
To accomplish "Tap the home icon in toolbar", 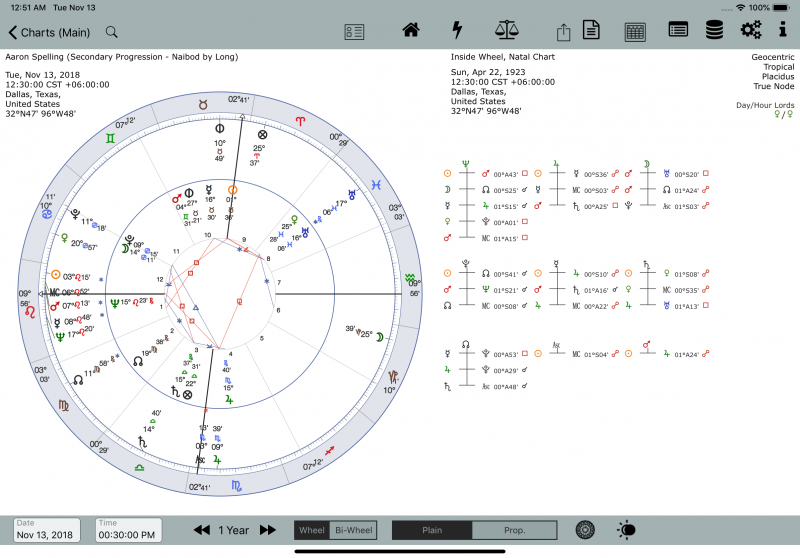I will pos(411,30).
